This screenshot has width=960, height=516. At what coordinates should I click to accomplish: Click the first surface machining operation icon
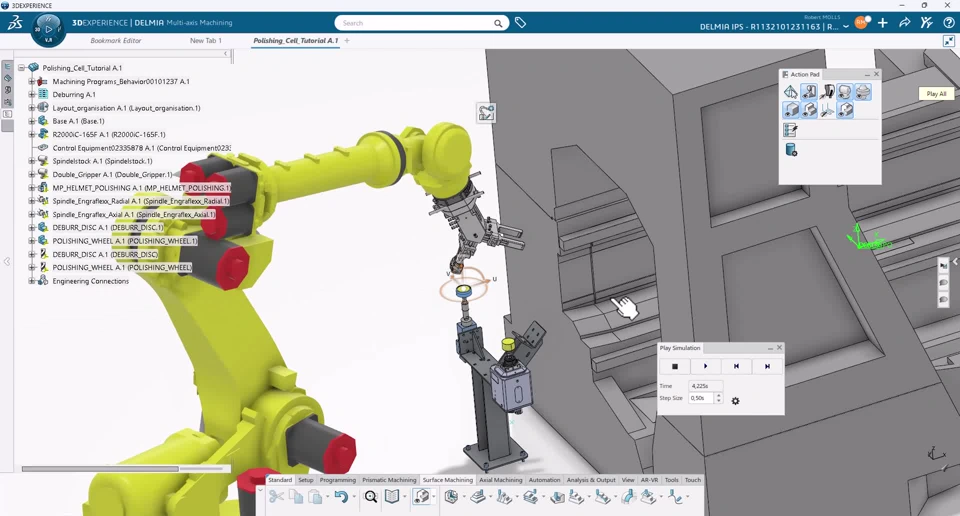tap(451, 496)
